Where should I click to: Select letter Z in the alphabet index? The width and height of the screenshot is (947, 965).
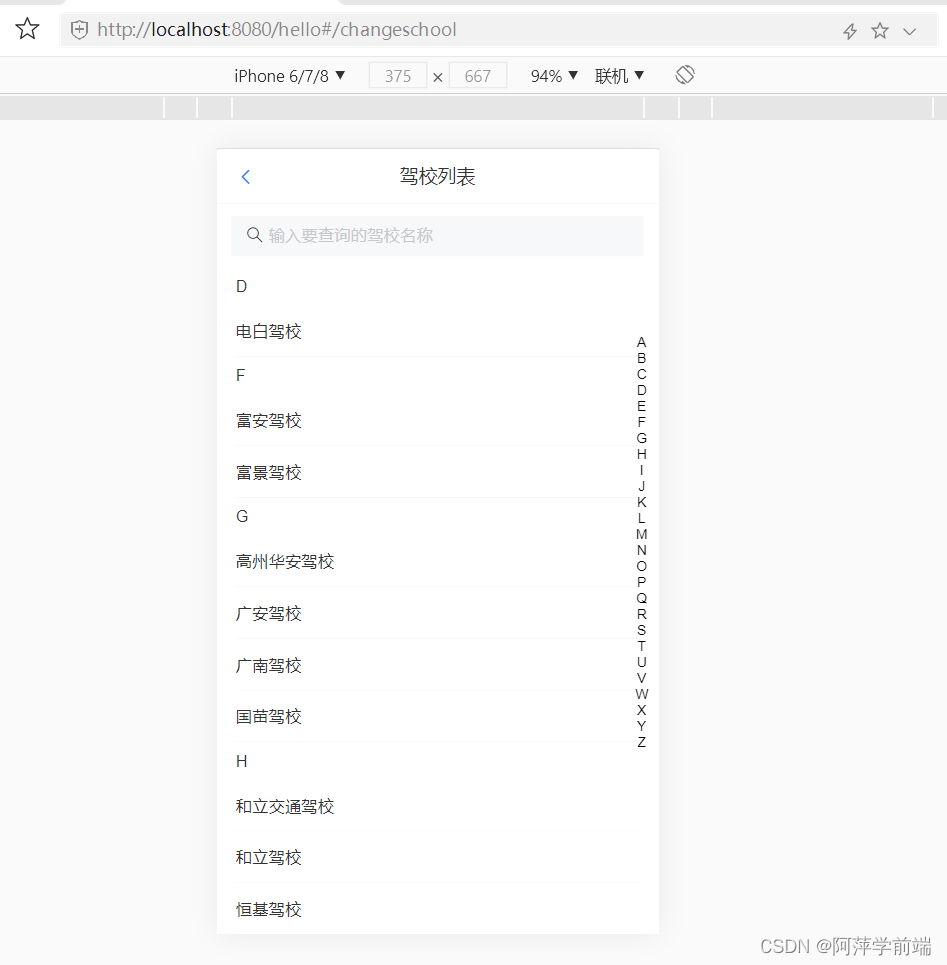pos(641,742)
